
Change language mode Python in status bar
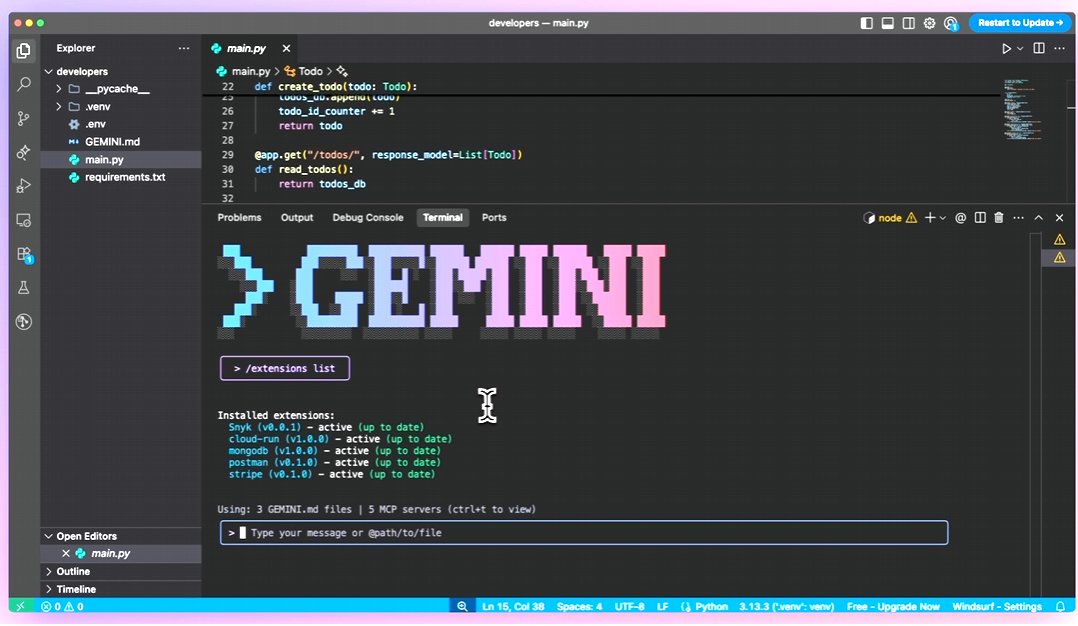pos(712,607)
